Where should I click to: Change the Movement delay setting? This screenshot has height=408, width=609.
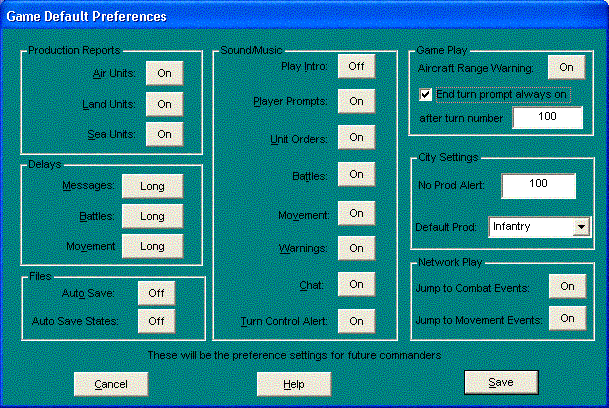pyautogui.click(x=152, y=246)
